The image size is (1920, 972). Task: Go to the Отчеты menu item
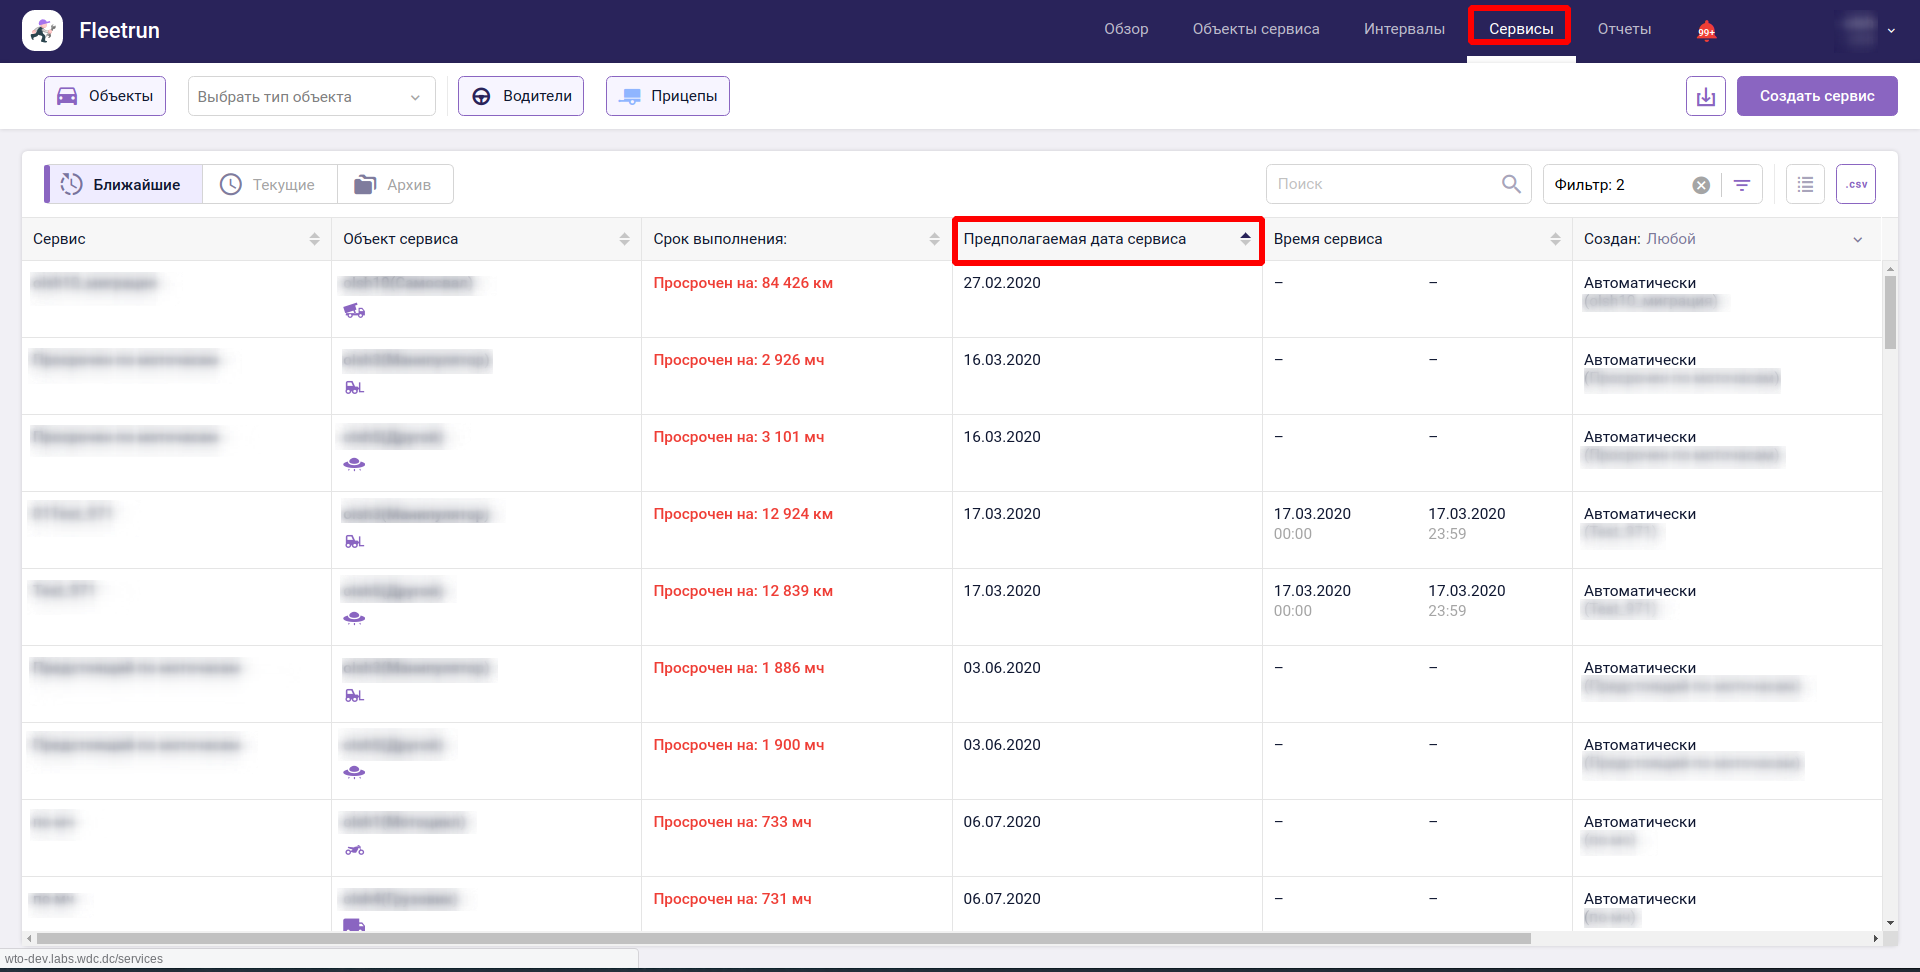tap(1624, 29)
